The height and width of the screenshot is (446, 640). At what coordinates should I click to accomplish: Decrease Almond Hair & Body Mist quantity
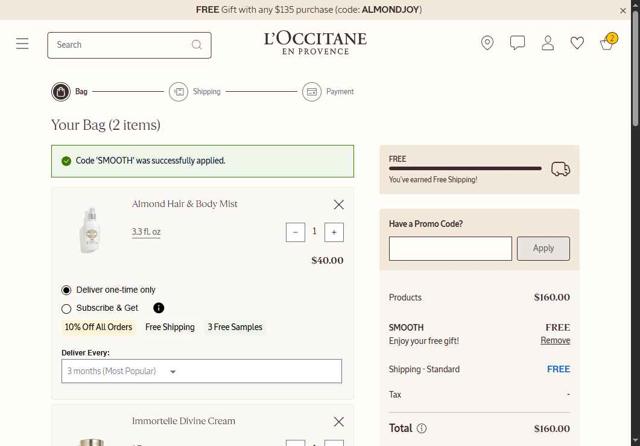pos(296,232)
